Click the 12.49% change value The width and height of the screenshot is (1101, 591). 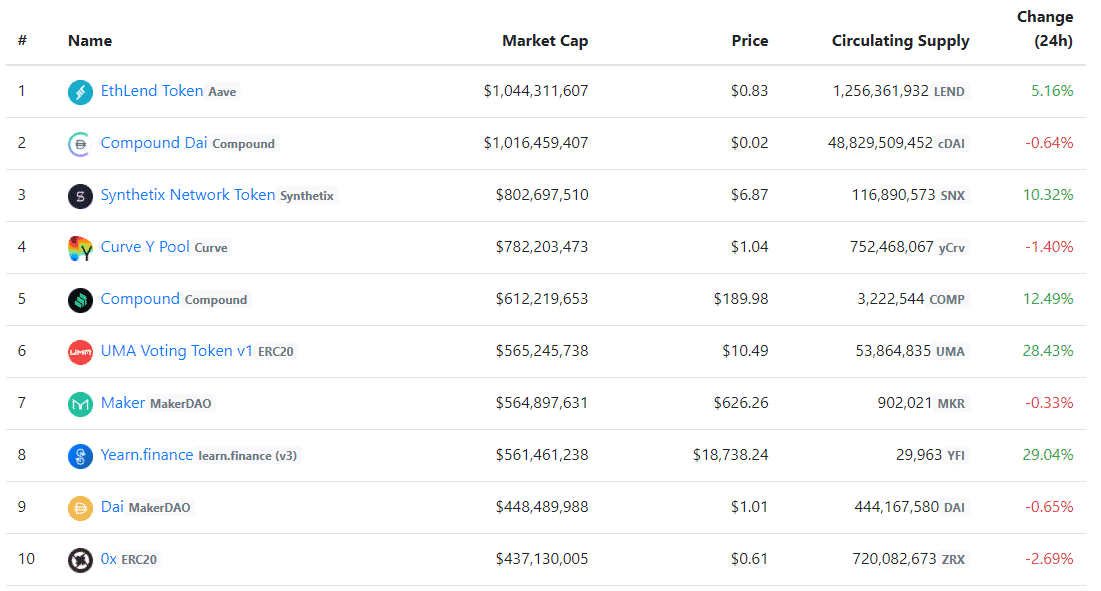pyautogui.click(x=1048, y=298)
